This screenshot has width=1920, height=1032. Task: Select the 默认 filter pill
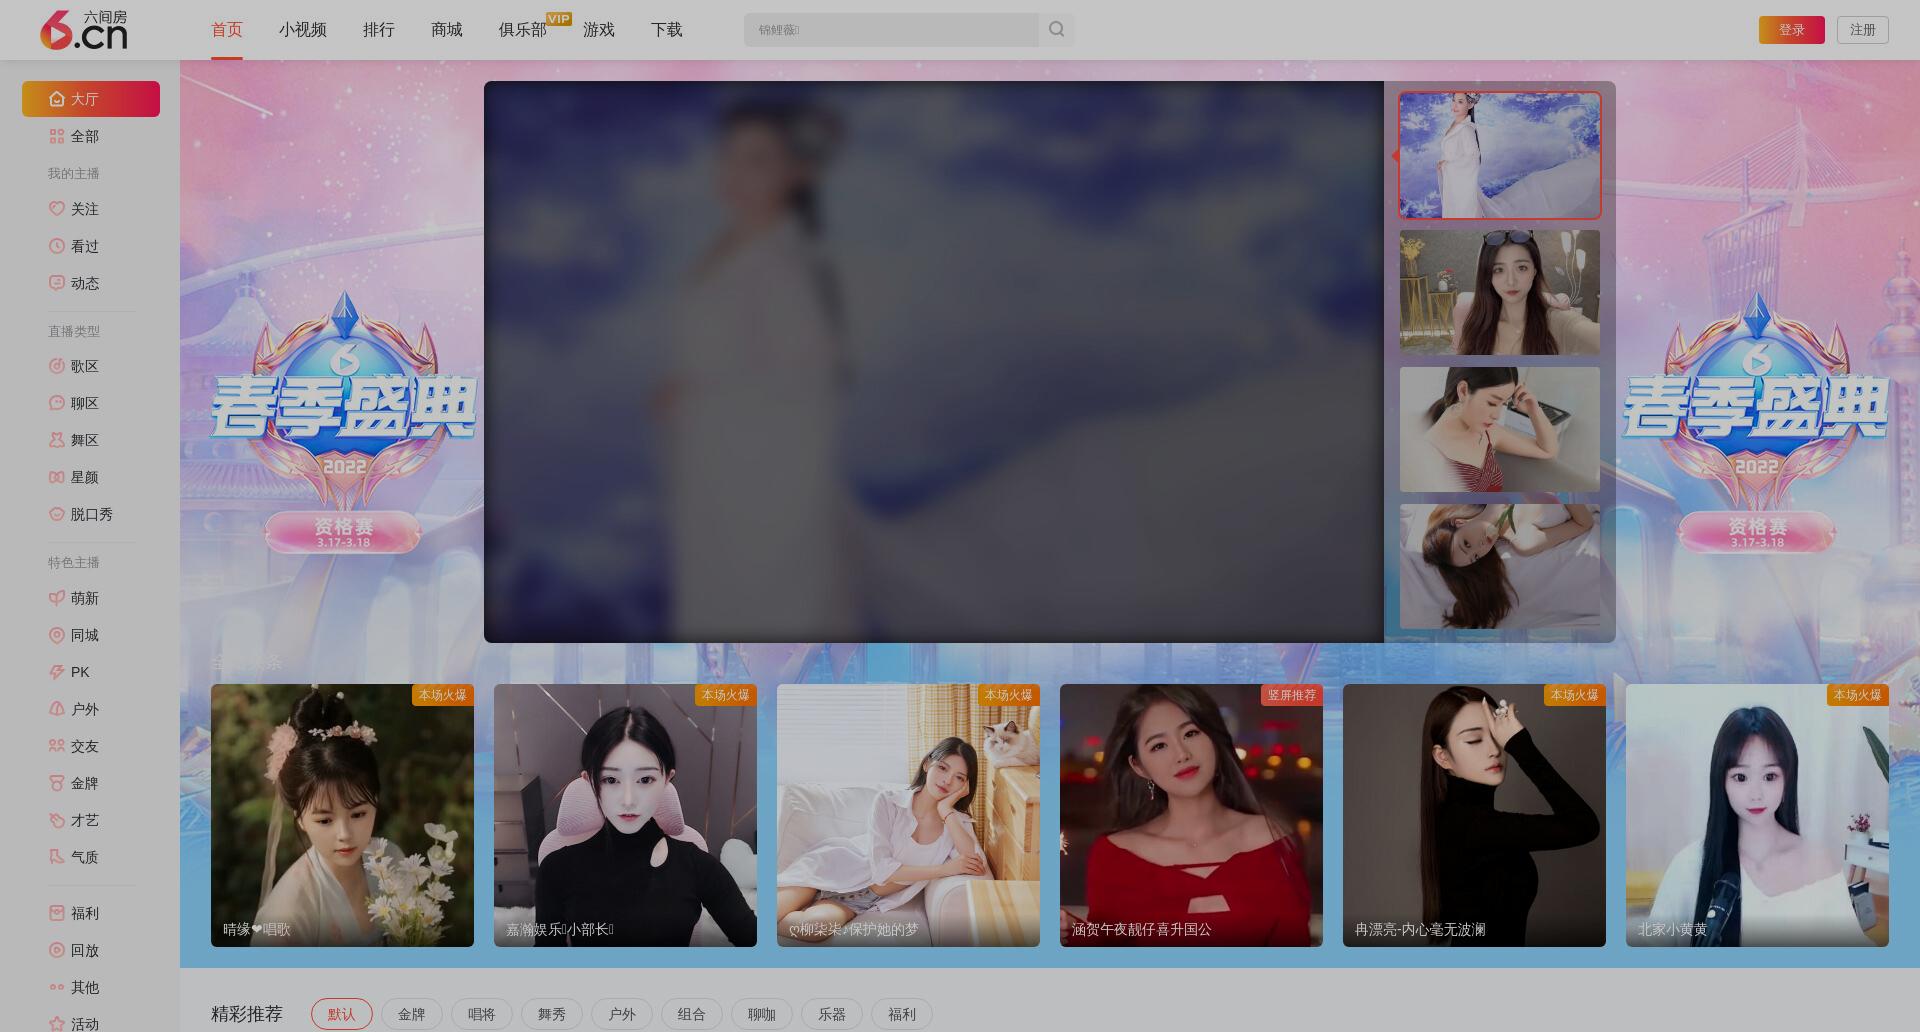coord(342,1014)
